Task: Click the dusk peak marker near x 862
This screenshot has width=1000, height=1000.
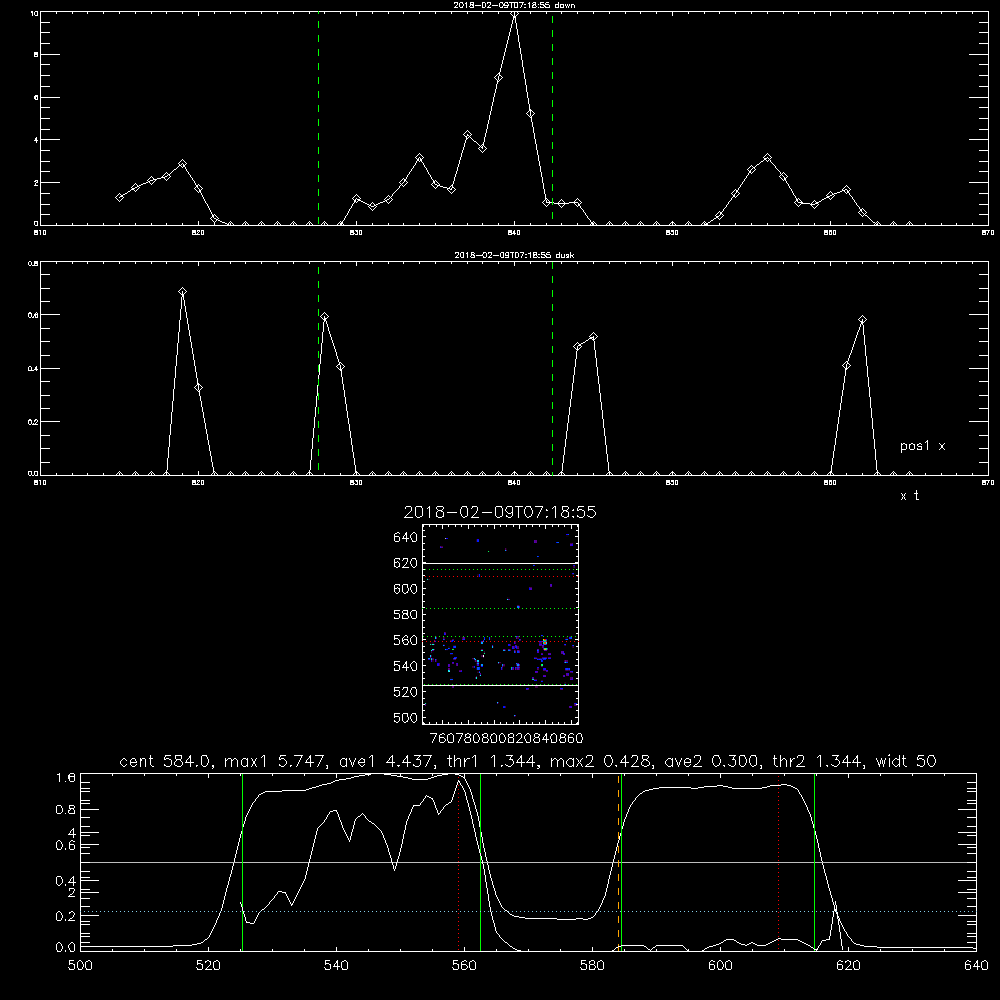Action: (x=862, y=320)
